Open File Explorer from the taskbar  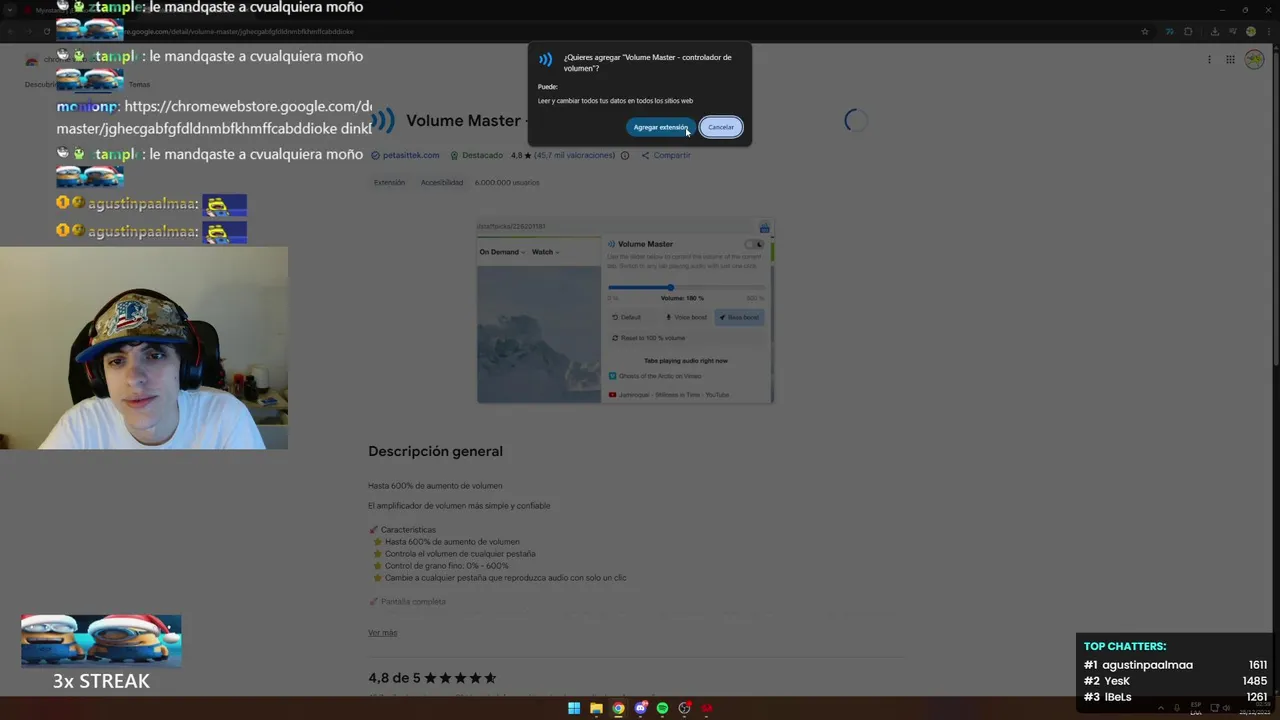point(596,708)
